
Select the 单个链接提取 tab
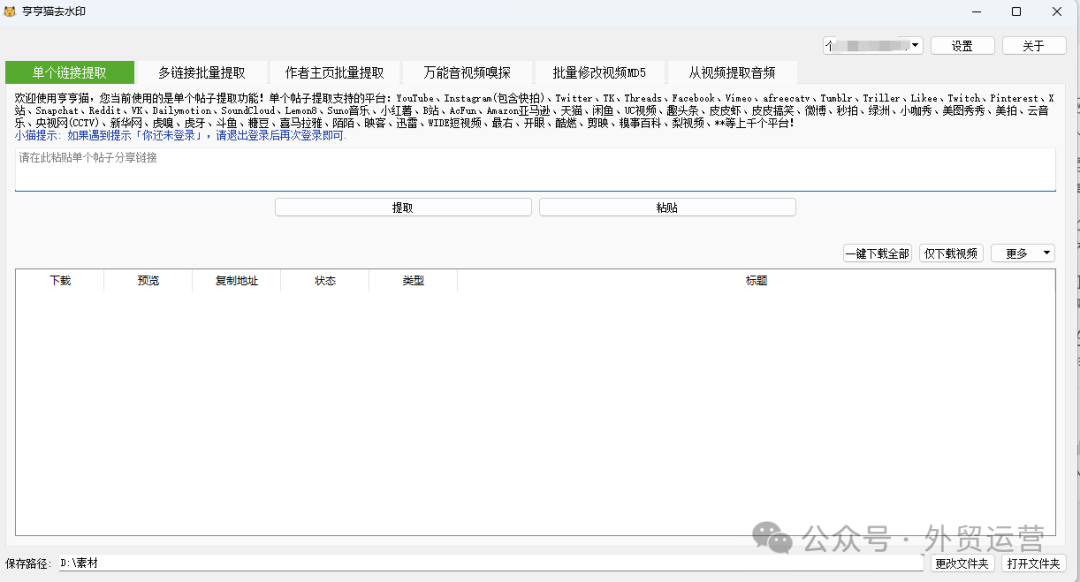(x=70, y=72)
